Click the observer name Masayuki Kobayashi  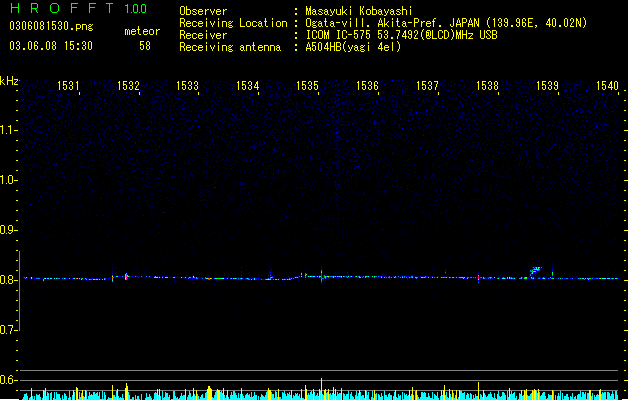tap(359, 11)
